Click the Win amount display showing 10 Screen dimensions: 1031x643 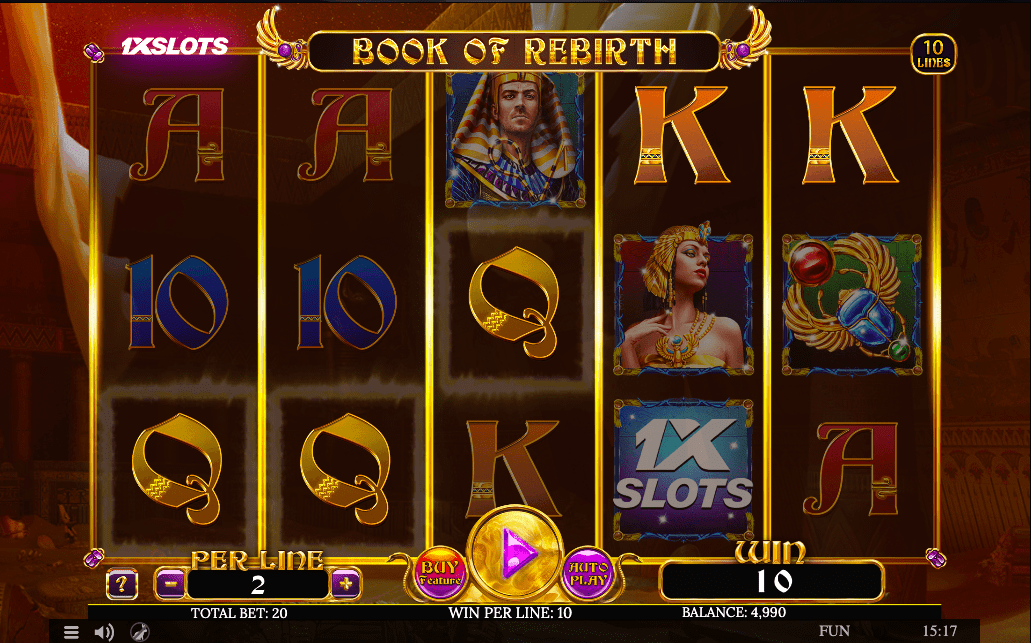pos(772,581)
